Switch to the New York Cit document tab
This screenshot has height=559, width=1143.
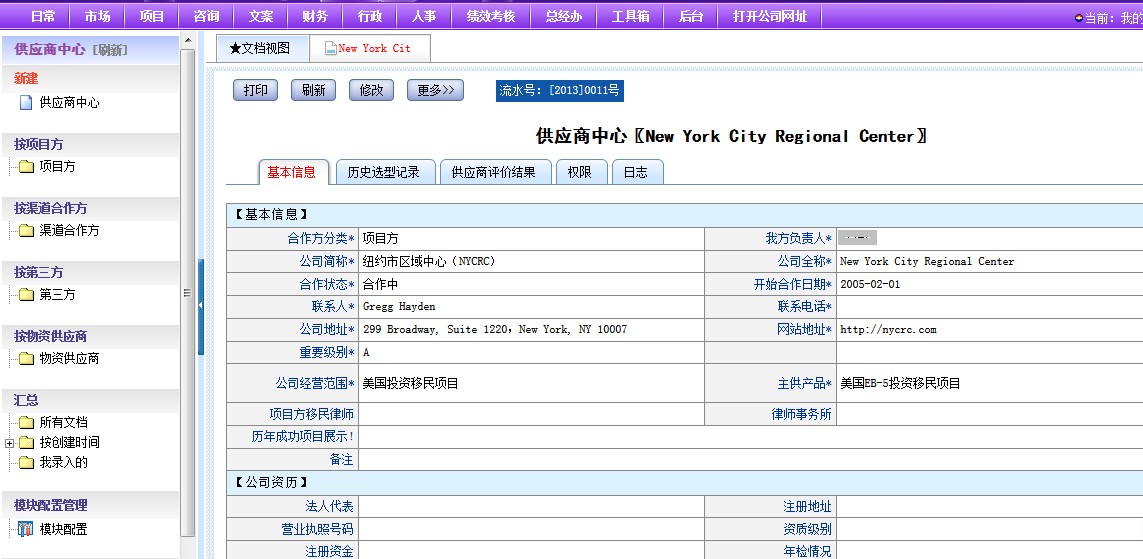(x=370, y=48)
